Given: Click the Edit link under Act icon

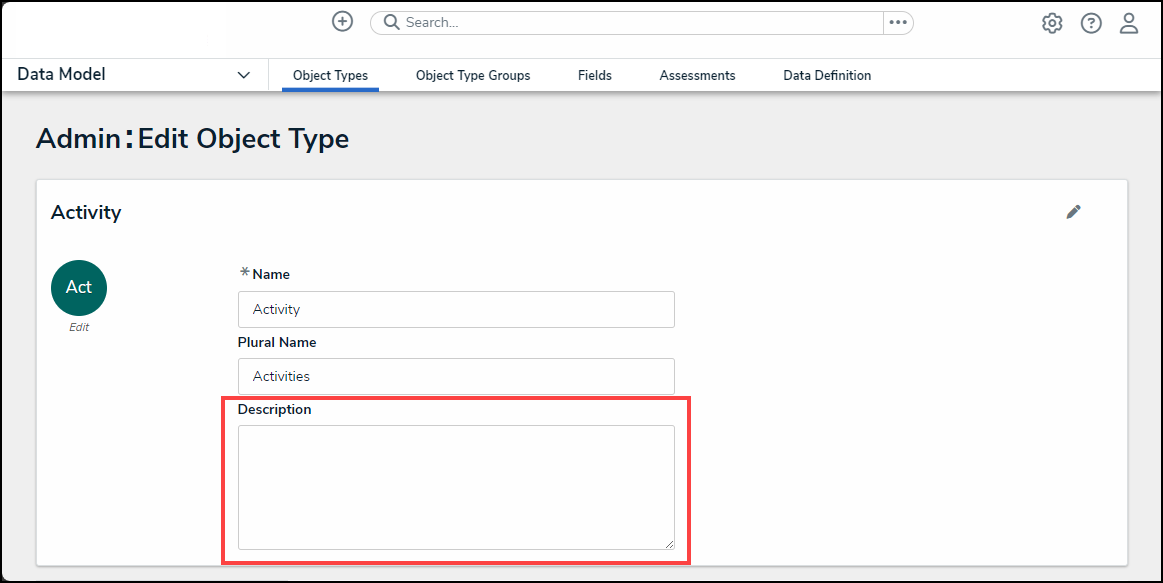Looking at the screenshot, I should [x=79, y=327].
